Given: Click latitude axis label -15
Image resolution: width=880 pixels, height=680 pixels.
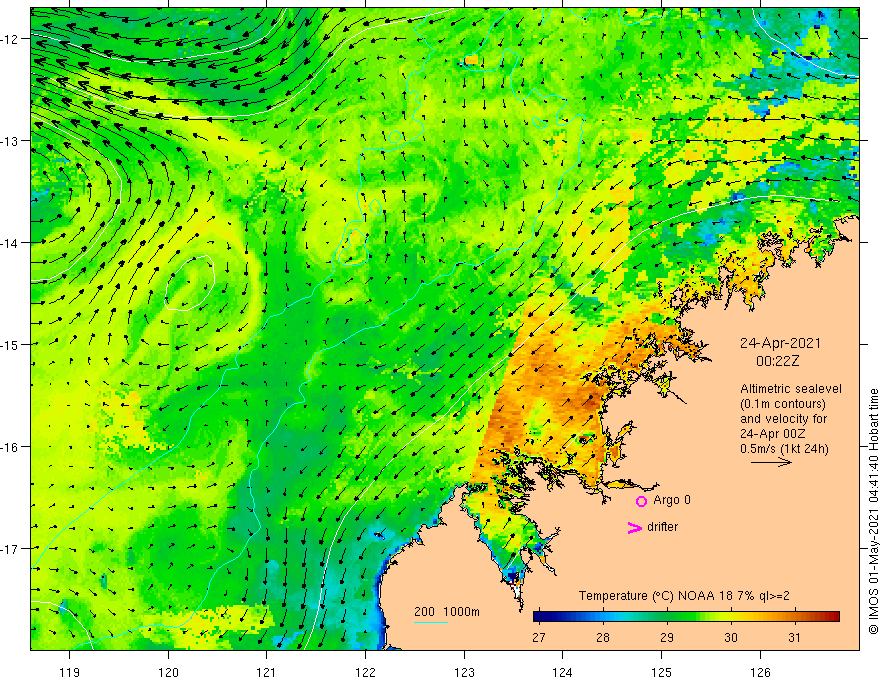Looking at the screenshot, I should [11, 344].
